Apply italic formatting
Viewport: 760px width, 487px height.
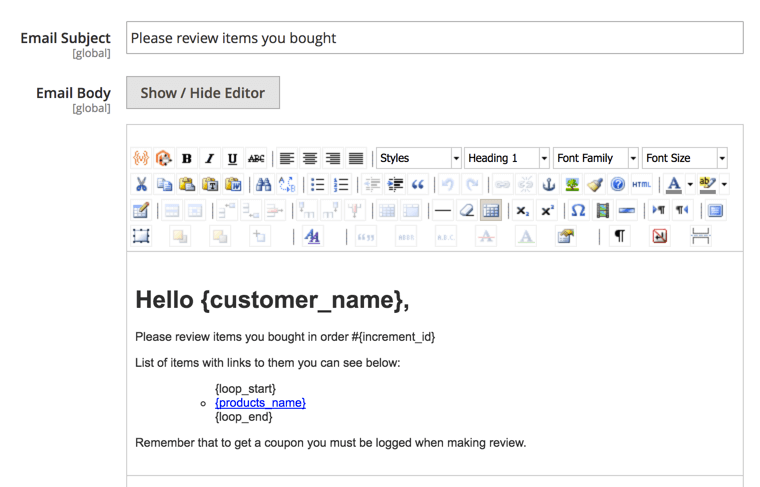tap(209, 158)
